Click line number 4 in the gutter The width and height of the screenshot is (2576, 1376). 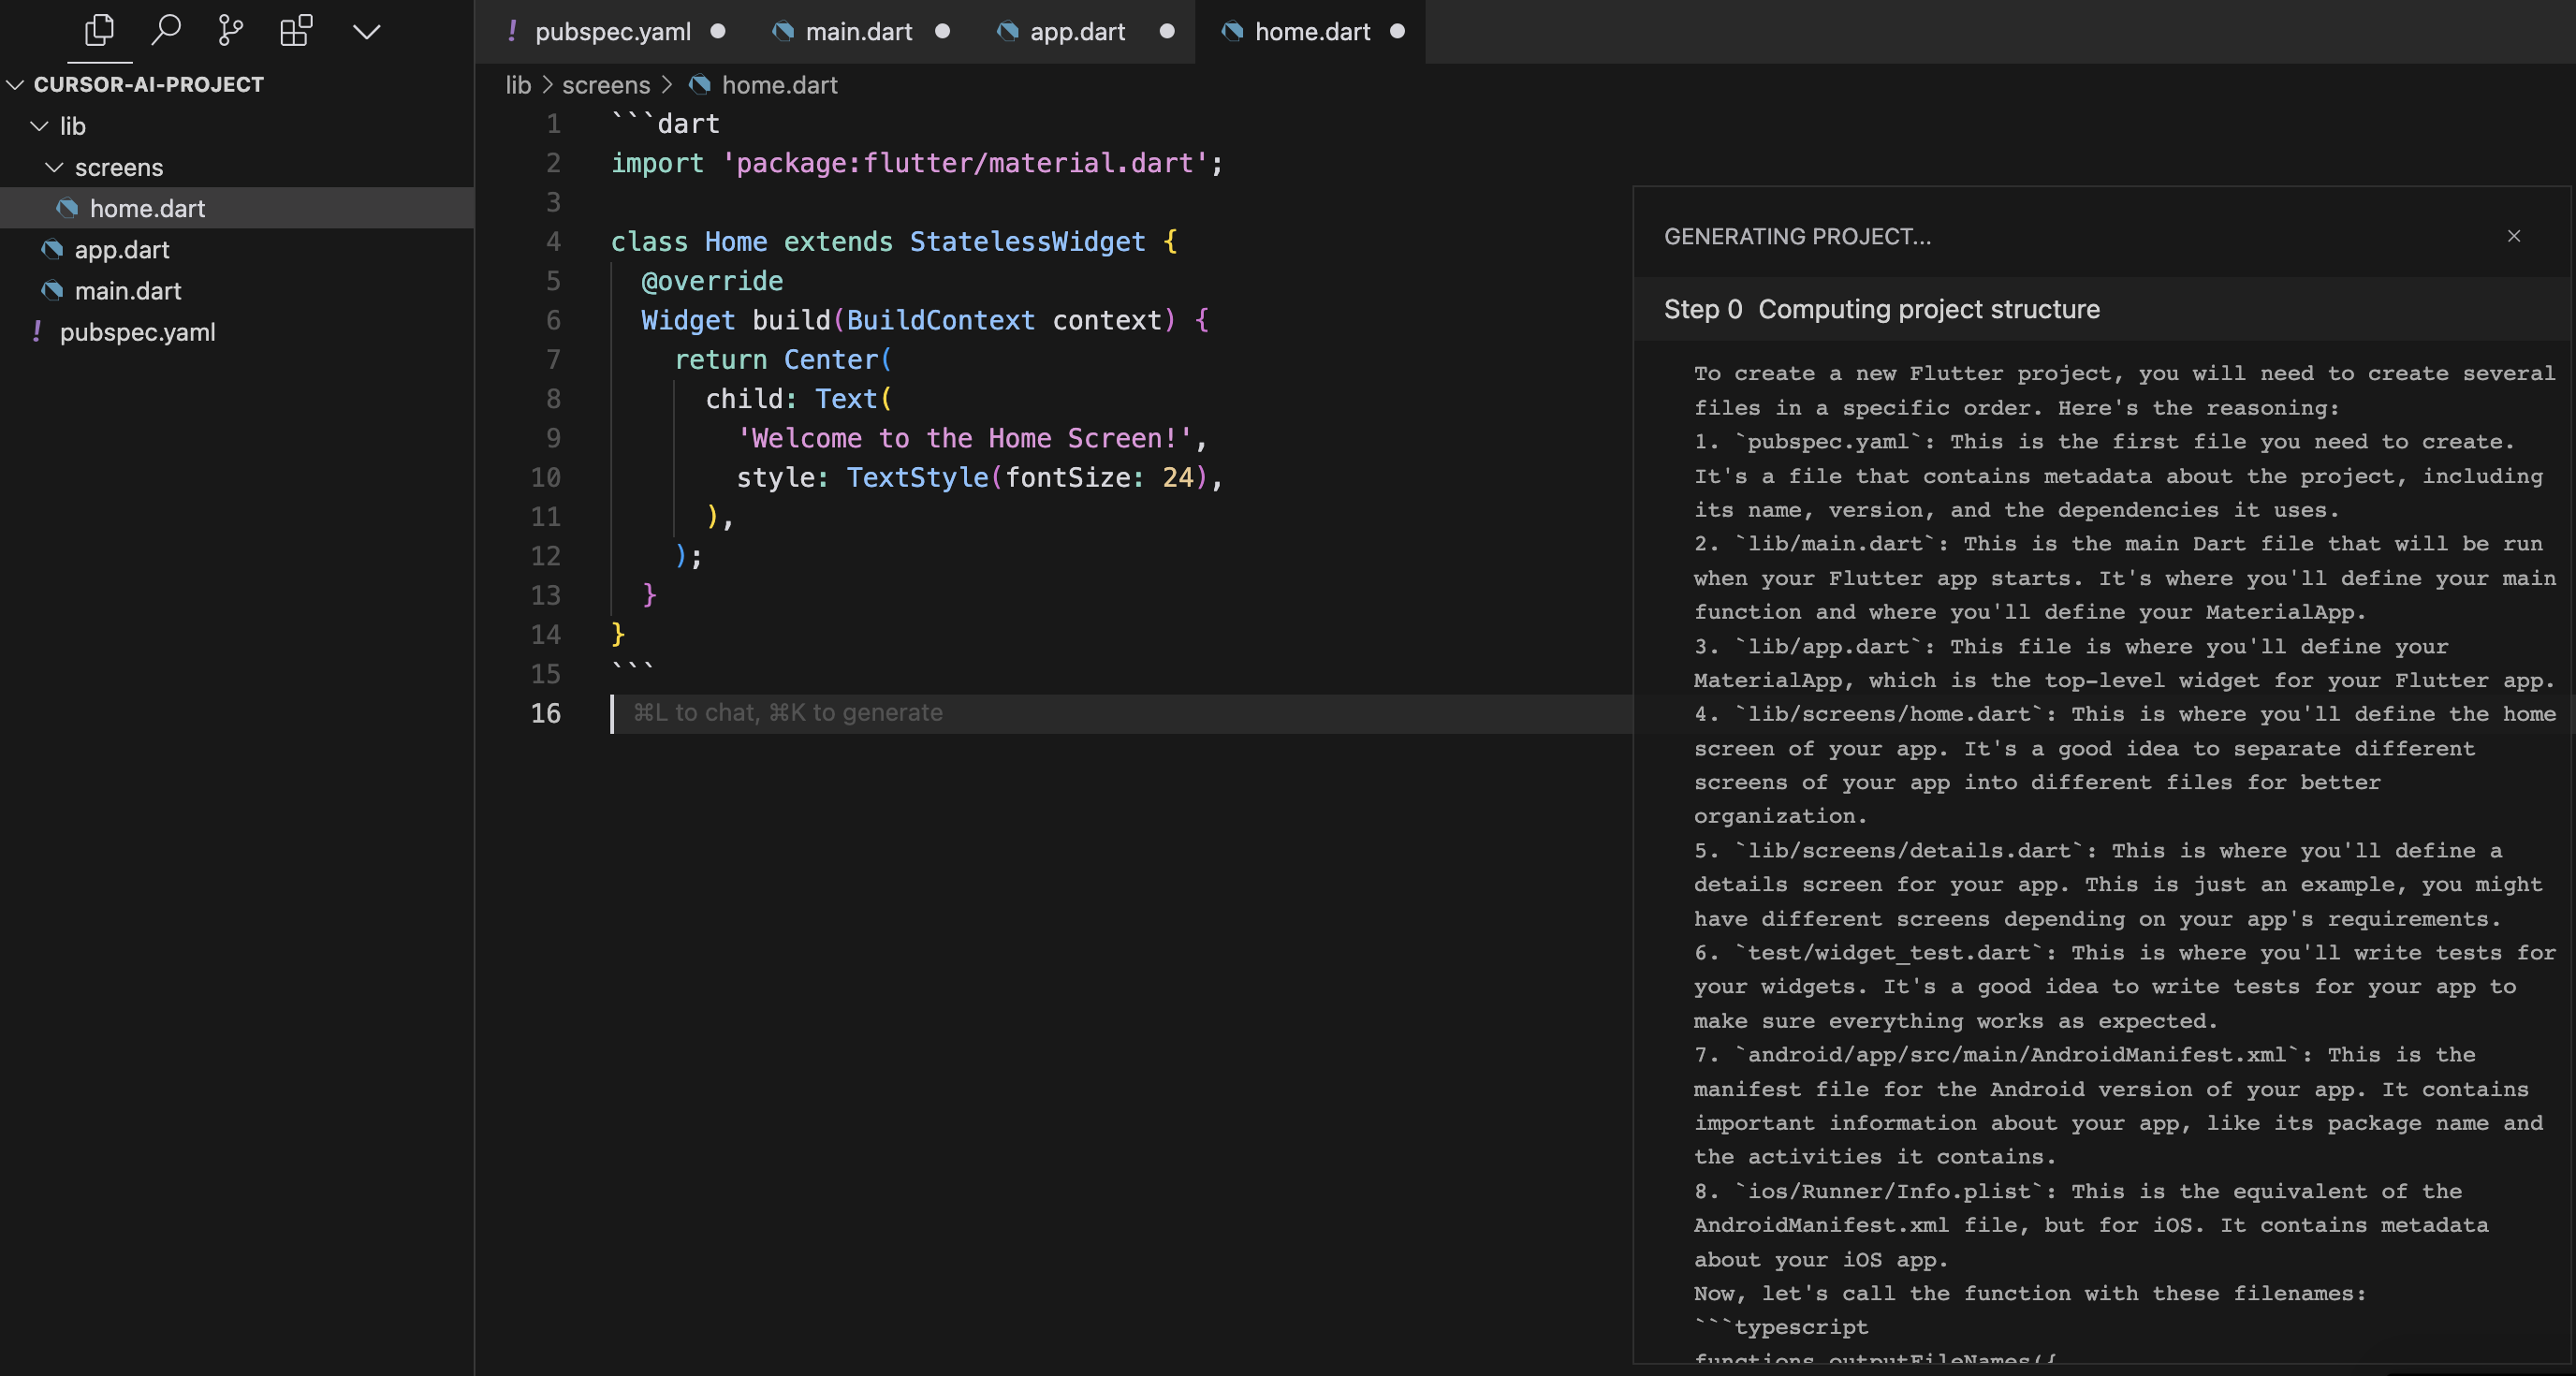point(553,242)
